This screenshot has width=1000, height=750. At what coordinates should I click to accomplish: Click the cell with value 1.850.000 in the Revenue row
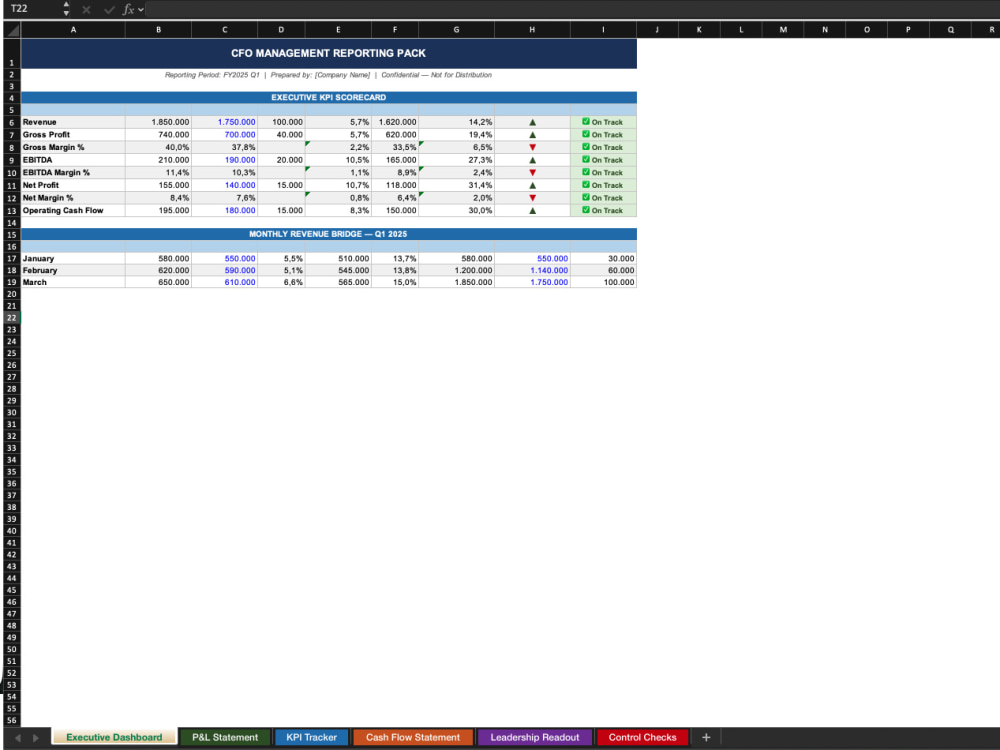click(158, 122)
